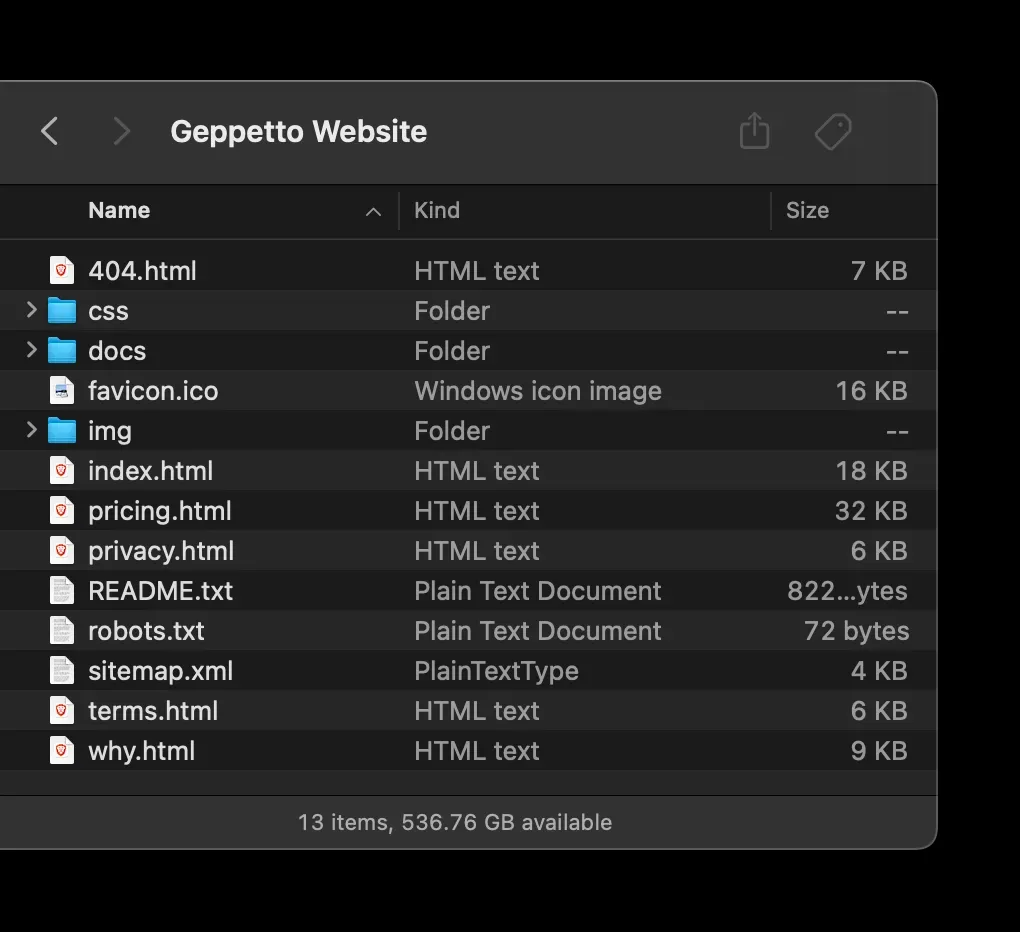The height and width of the screenshot is (932, 1020).
Task: Sort by the Name column header
Action: (x=119, y=211)
